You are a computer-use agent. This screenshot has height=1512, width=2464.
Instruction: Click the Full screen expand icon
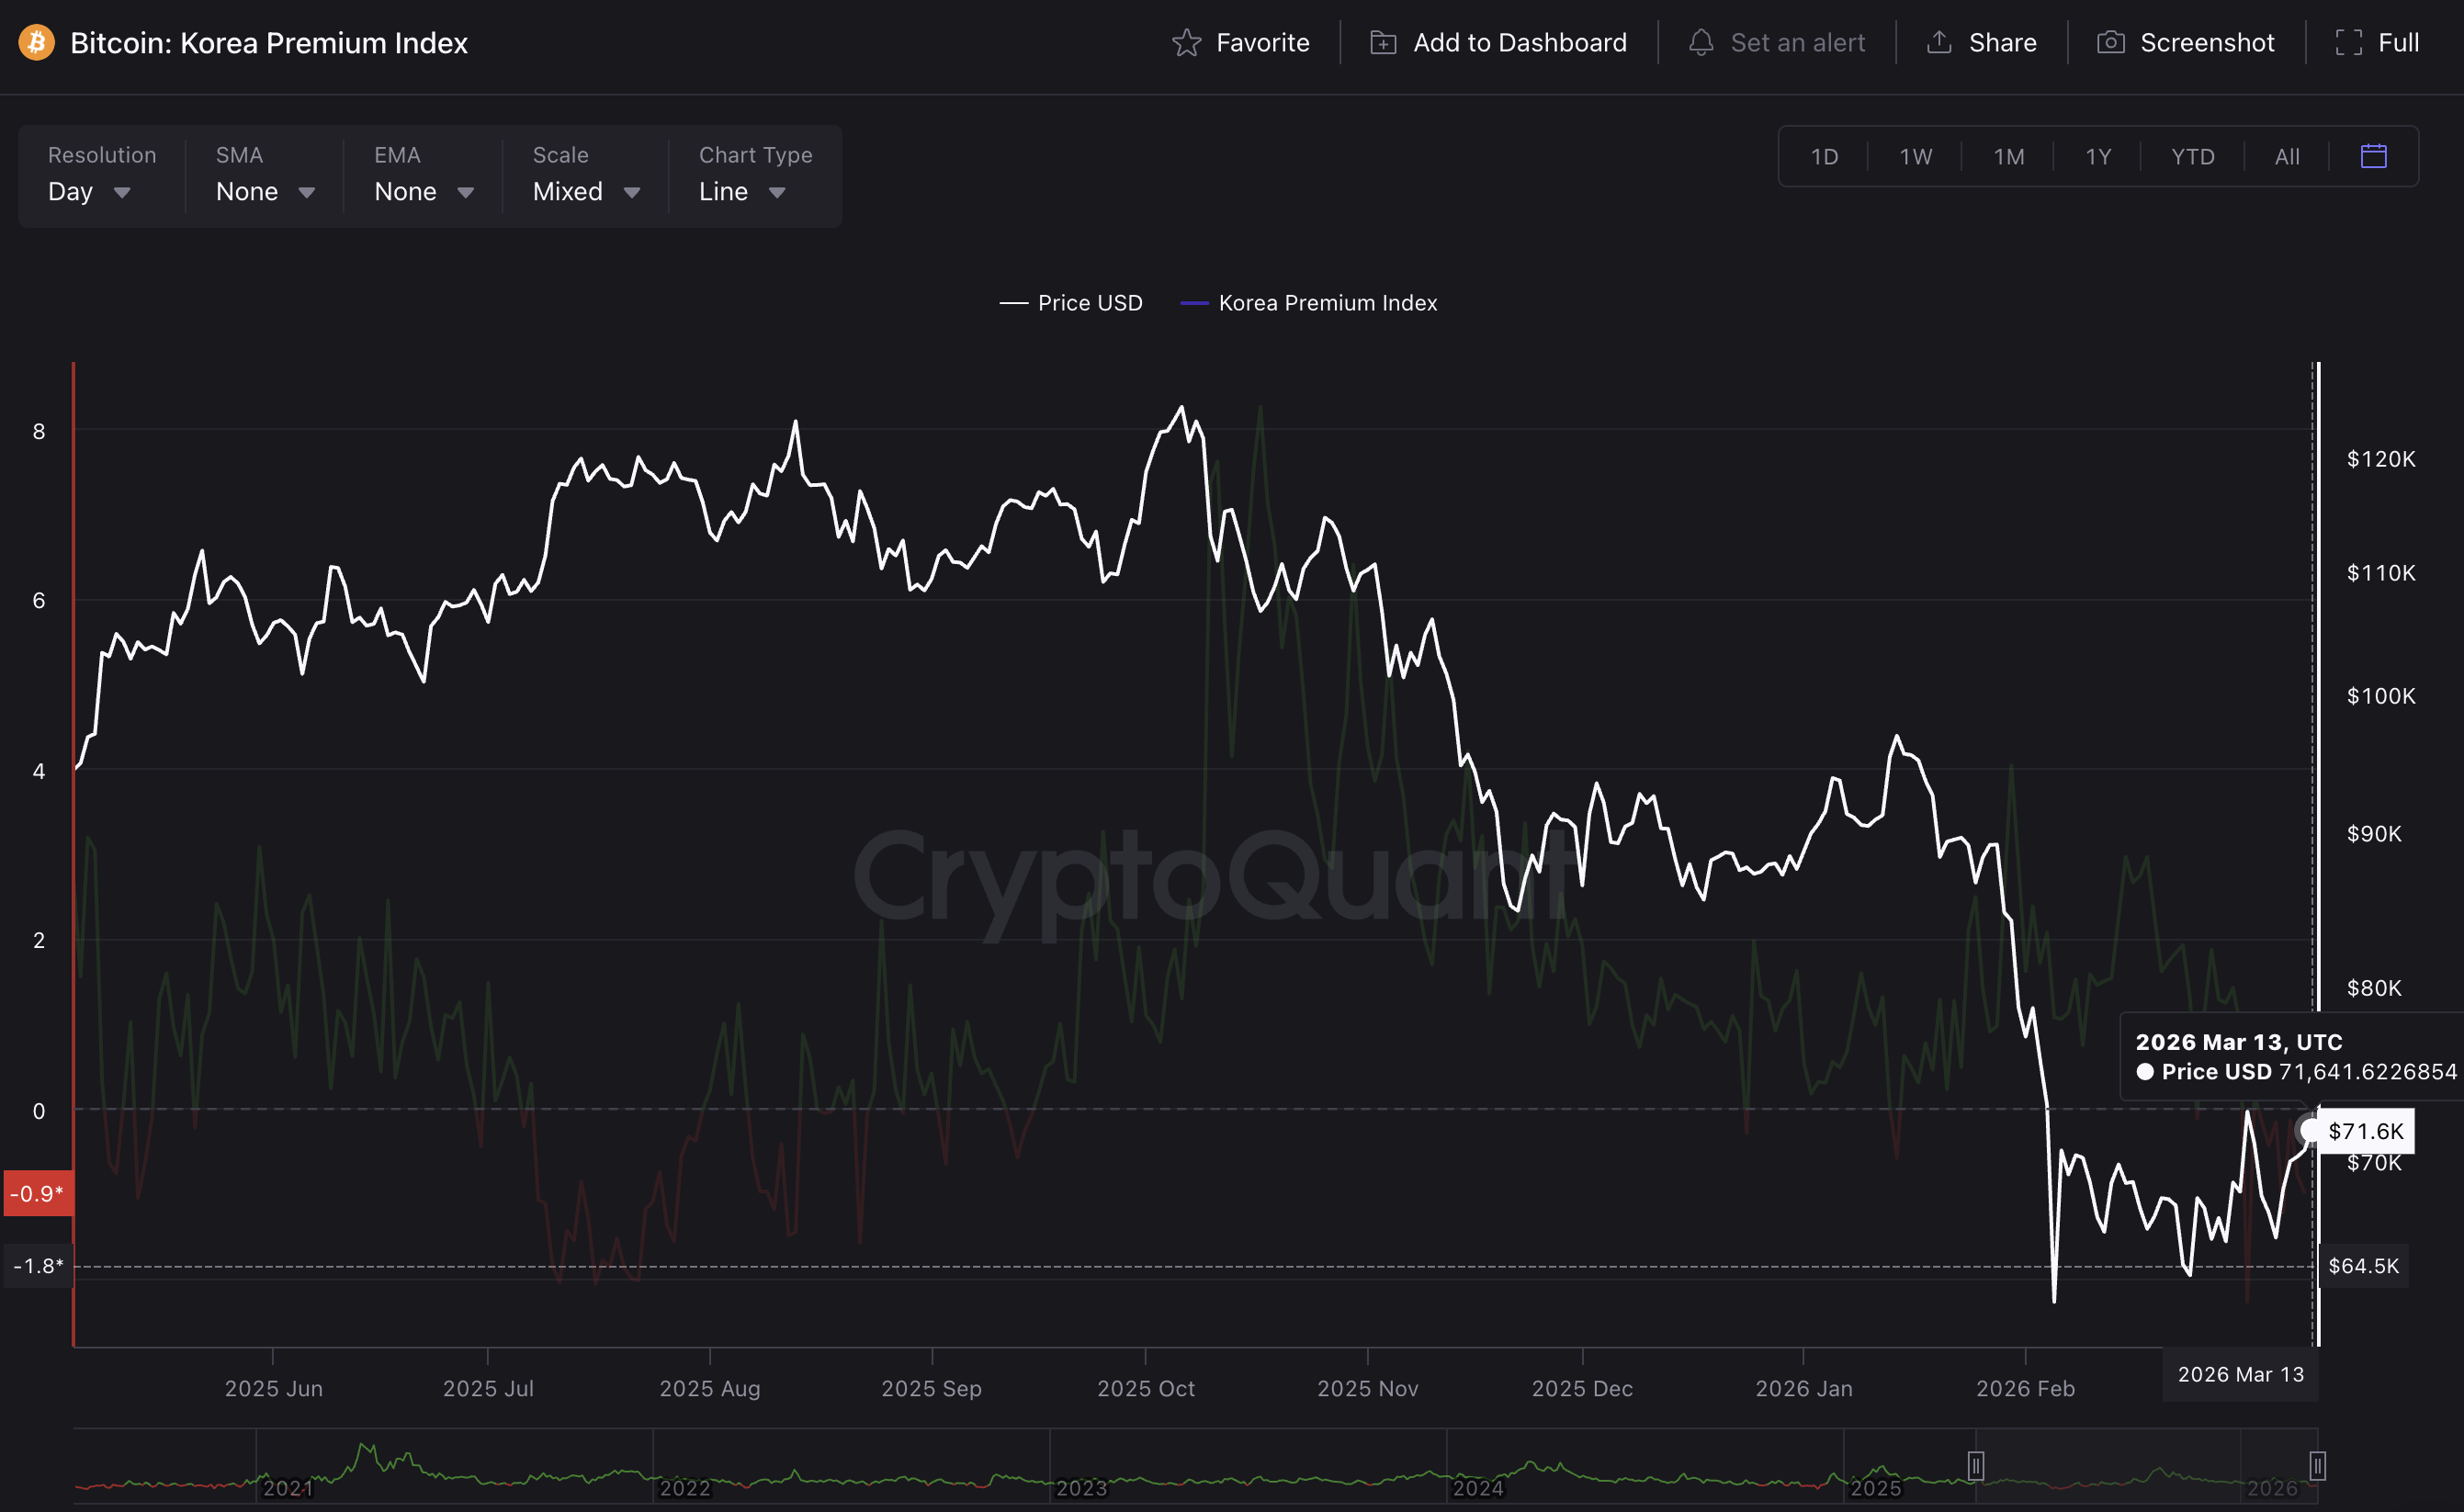point(2348,43)
